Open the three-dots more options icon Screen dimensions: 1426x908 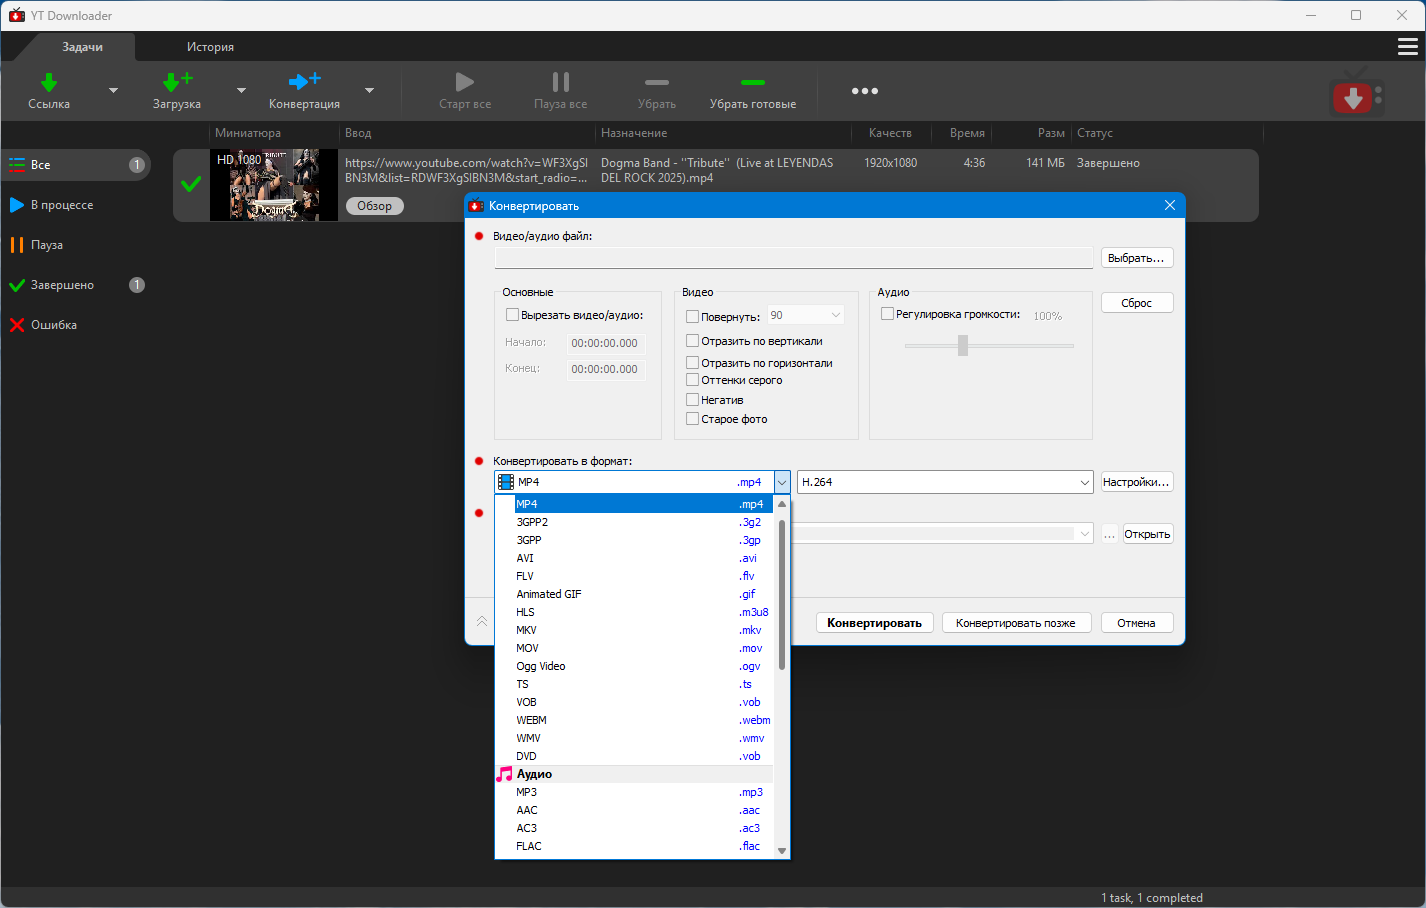864,91
